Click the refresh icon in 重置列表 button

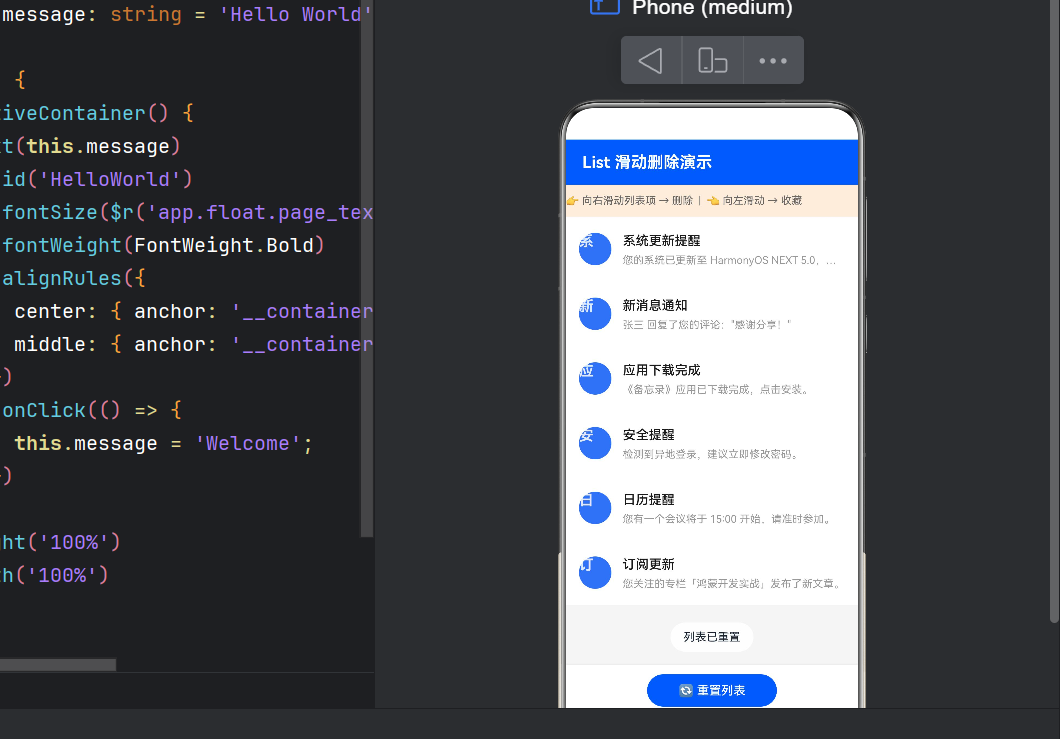tap(685, 690)
